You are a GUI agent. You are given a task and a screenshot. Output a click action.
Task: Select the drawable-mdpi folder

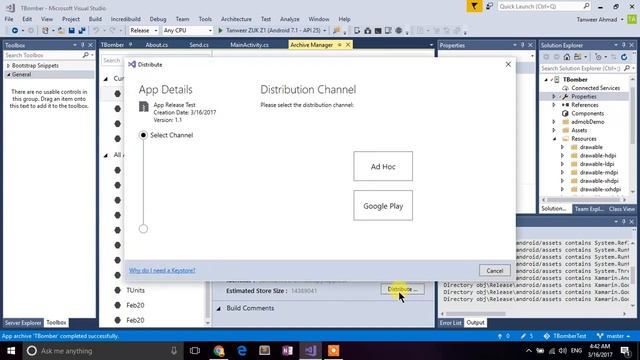click(599, 173)
